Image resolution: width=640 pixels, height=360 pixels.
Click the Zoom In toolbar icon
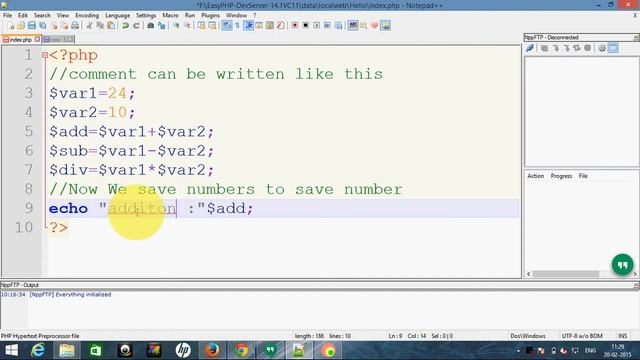[x=176, y=26]
